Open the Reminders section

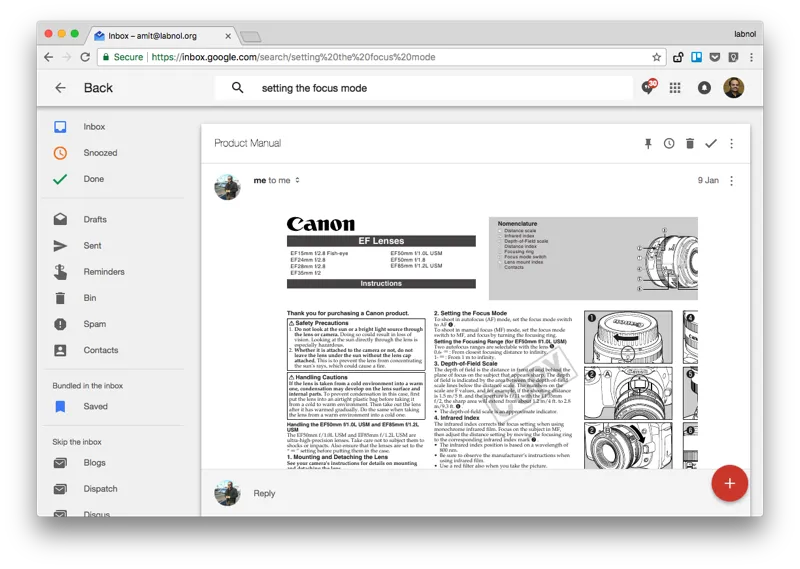103,272
